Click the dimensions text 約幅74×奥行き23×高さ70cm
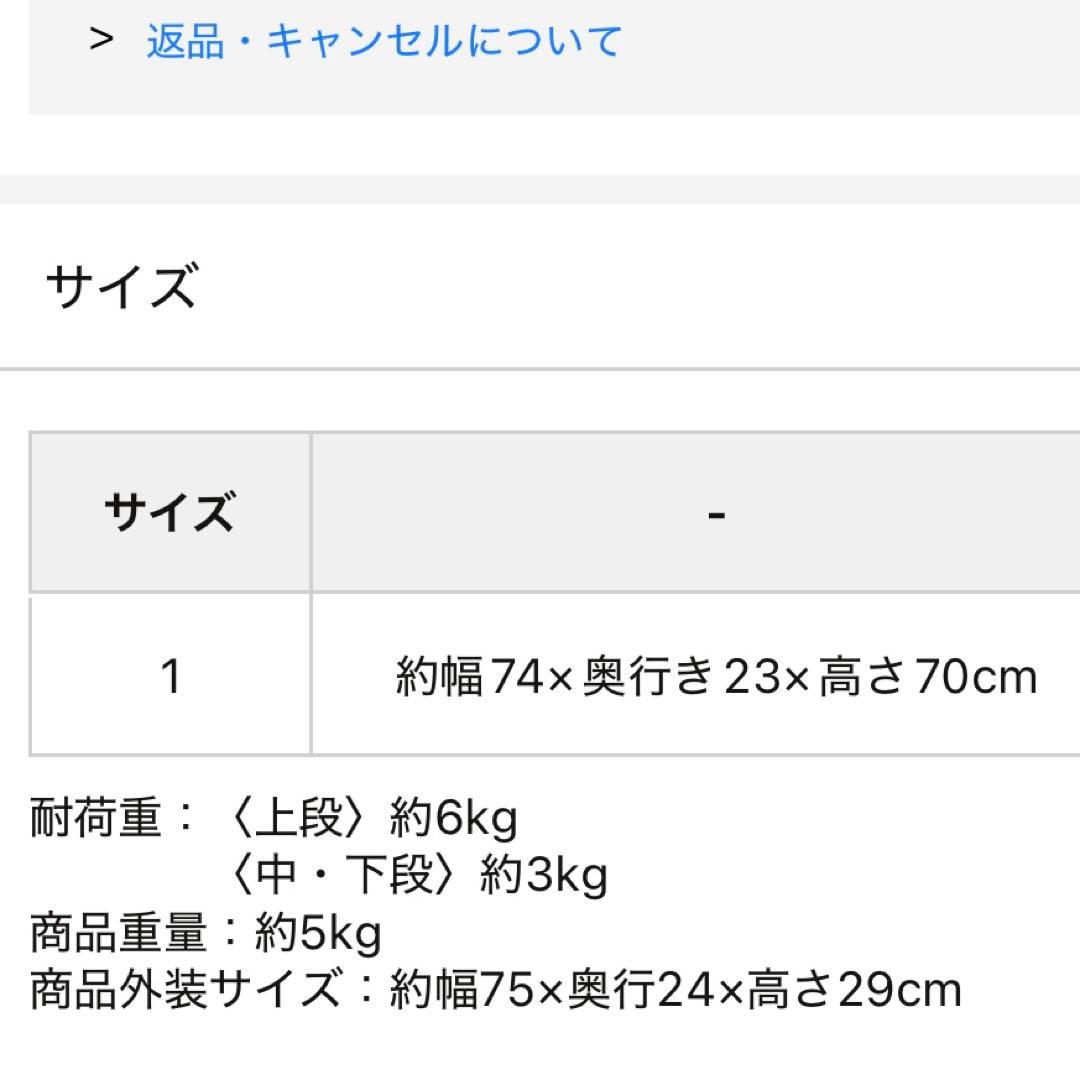1080x1080 pixels. coord(715,675)
